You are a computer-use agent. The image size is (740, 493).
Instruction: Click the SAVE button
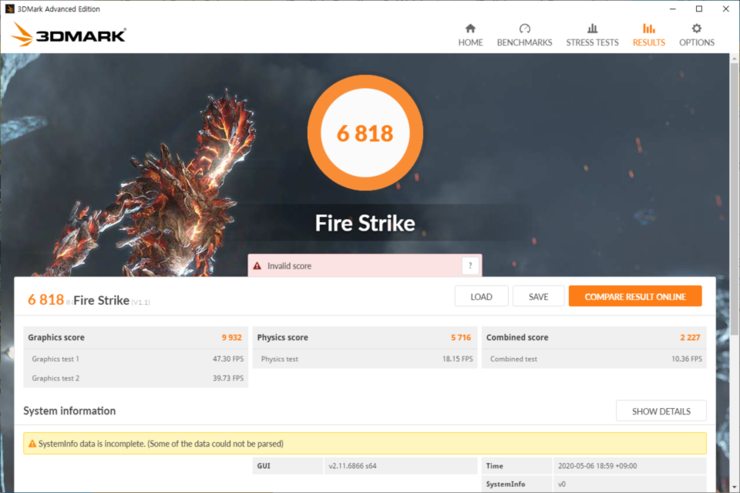click(538, 296)
